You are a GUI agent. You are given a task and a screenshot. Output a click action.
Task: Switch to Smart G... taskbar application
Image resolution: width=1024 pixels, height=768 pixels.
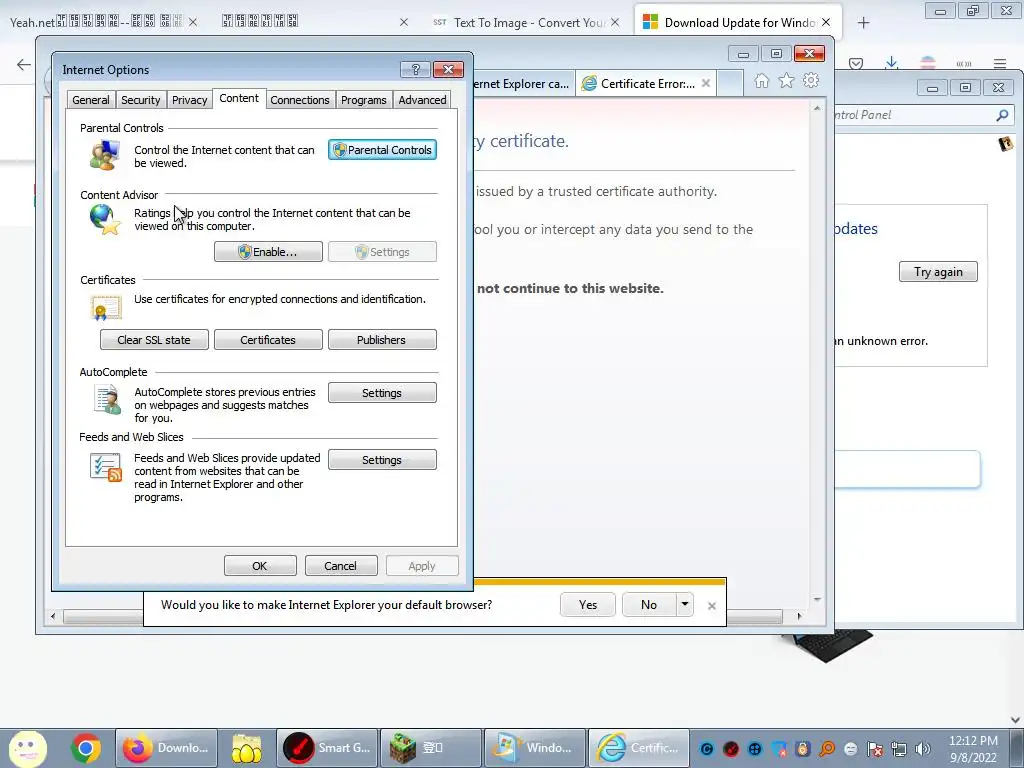[327, 748]
